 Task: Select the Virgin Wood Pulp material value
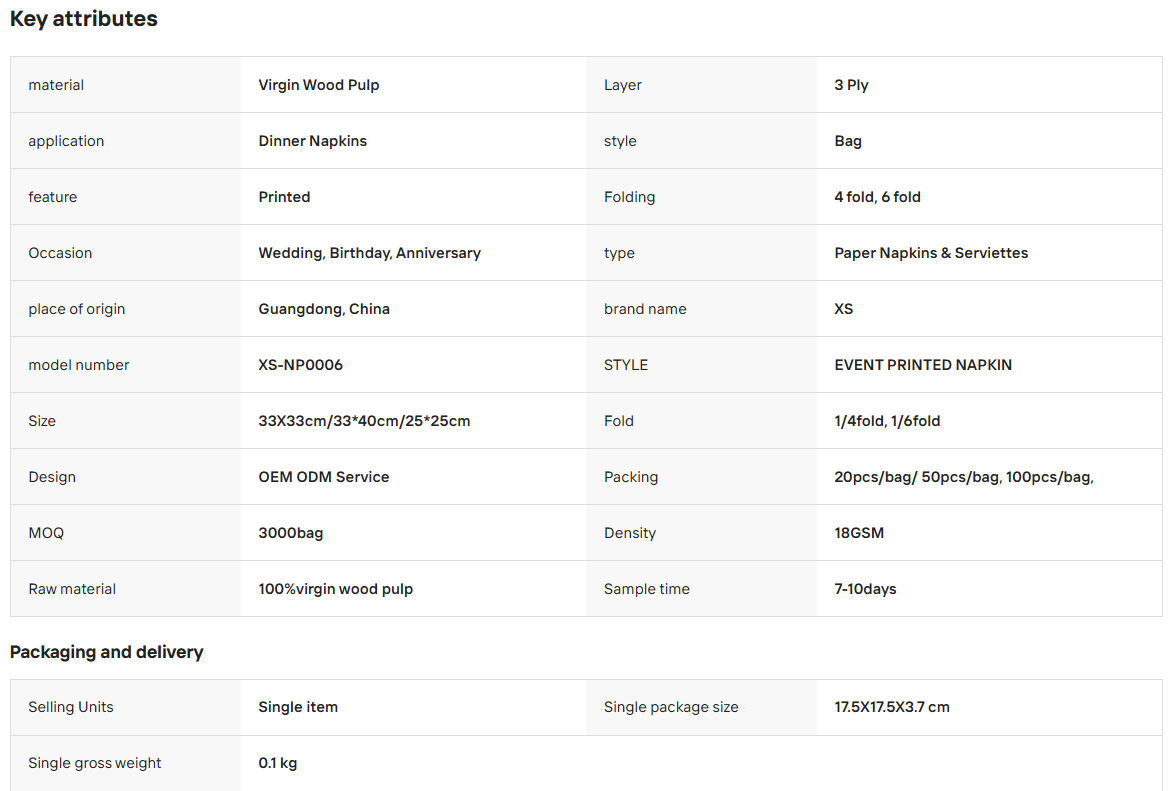(x=319, y=85)
